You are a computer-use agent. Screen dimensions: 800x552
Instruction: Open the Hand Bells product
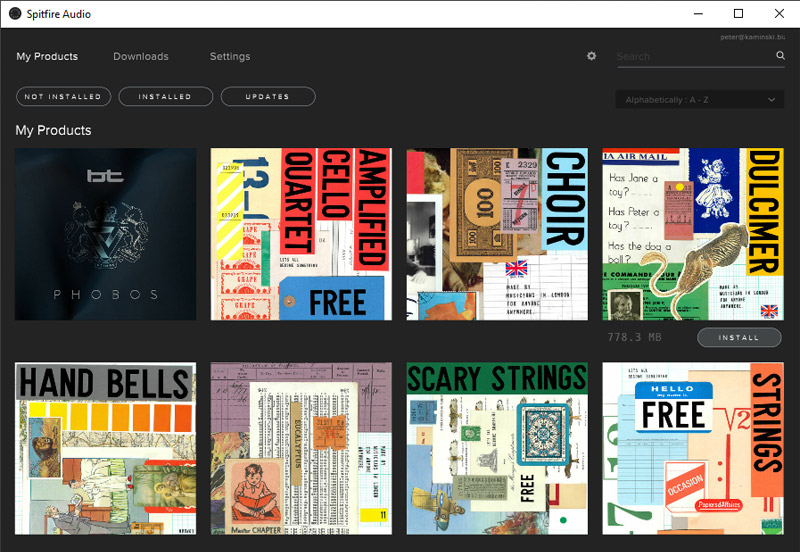tap(105, 448)
